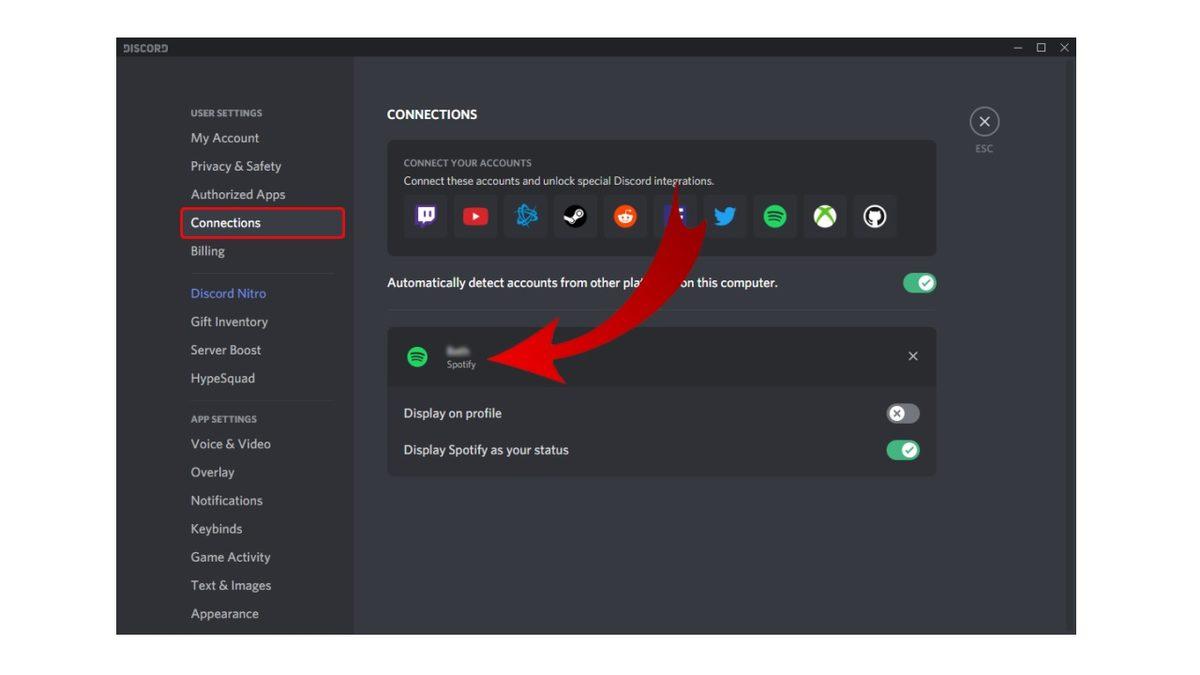Enable Display on profile for Spotify

click(x=901, y=413)
